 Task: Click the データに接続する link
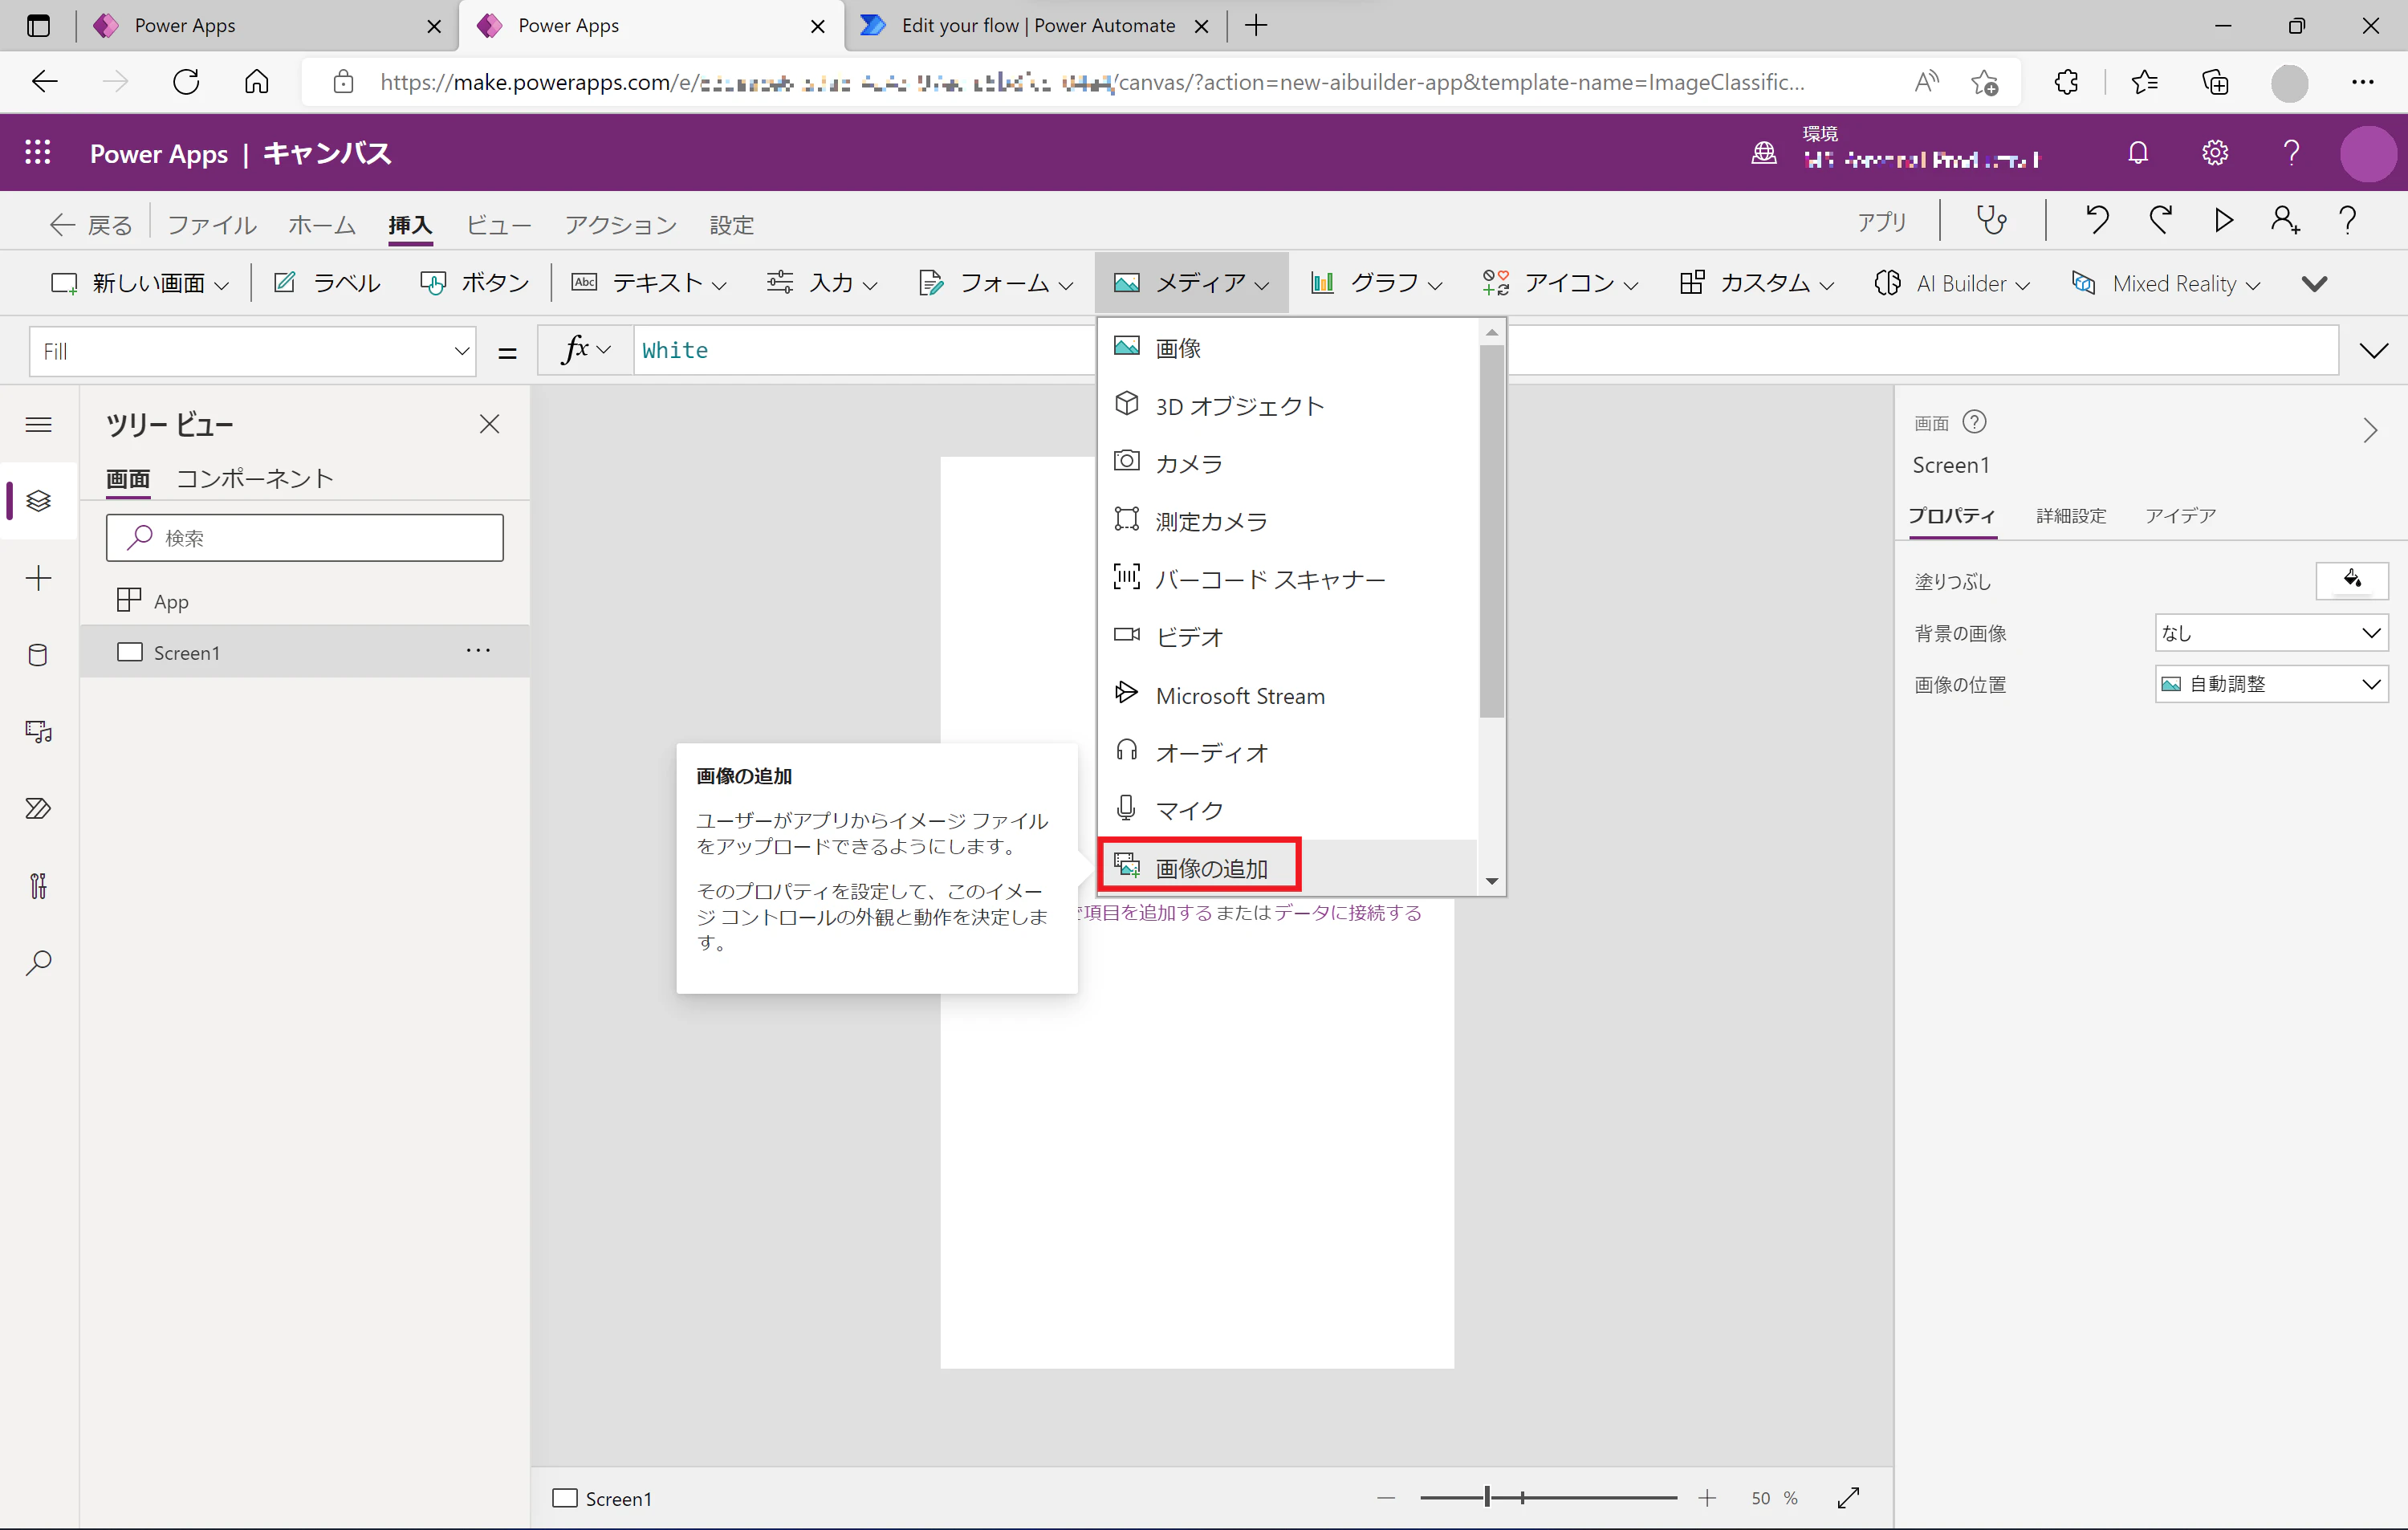[x=1347, y=912]
